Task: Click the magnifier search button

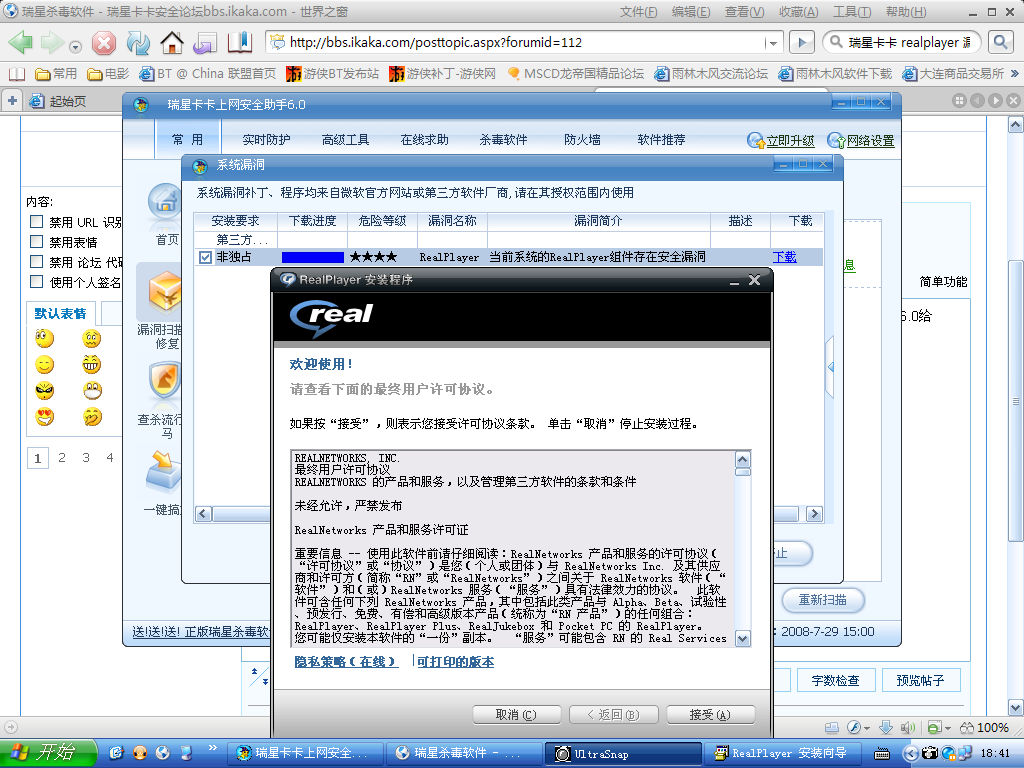Action: 1000,42
